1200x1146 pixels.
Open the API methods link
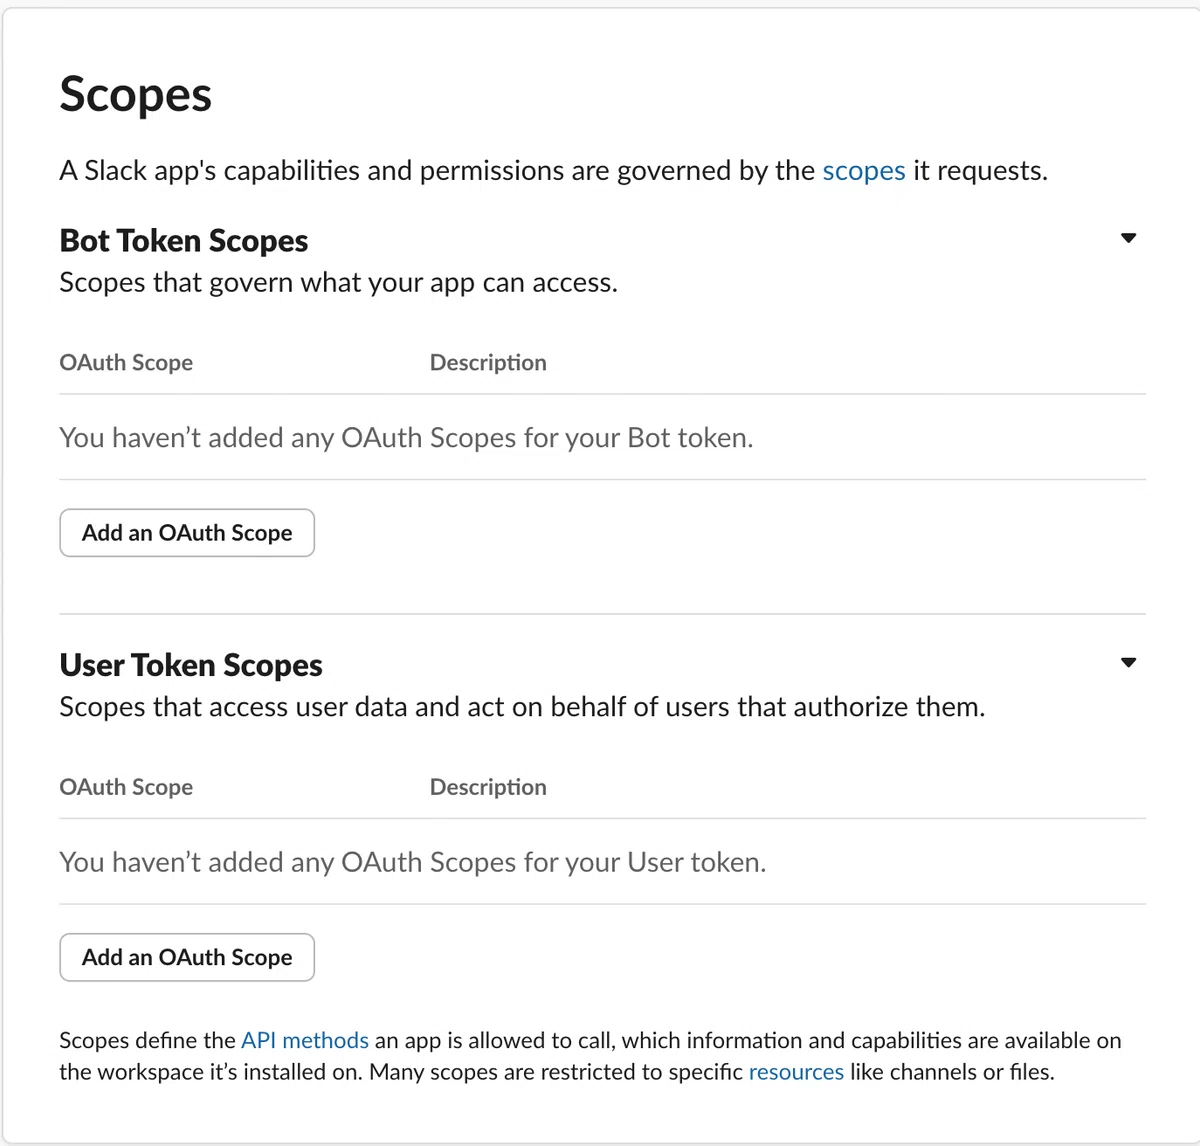[x=305, y=1040]
